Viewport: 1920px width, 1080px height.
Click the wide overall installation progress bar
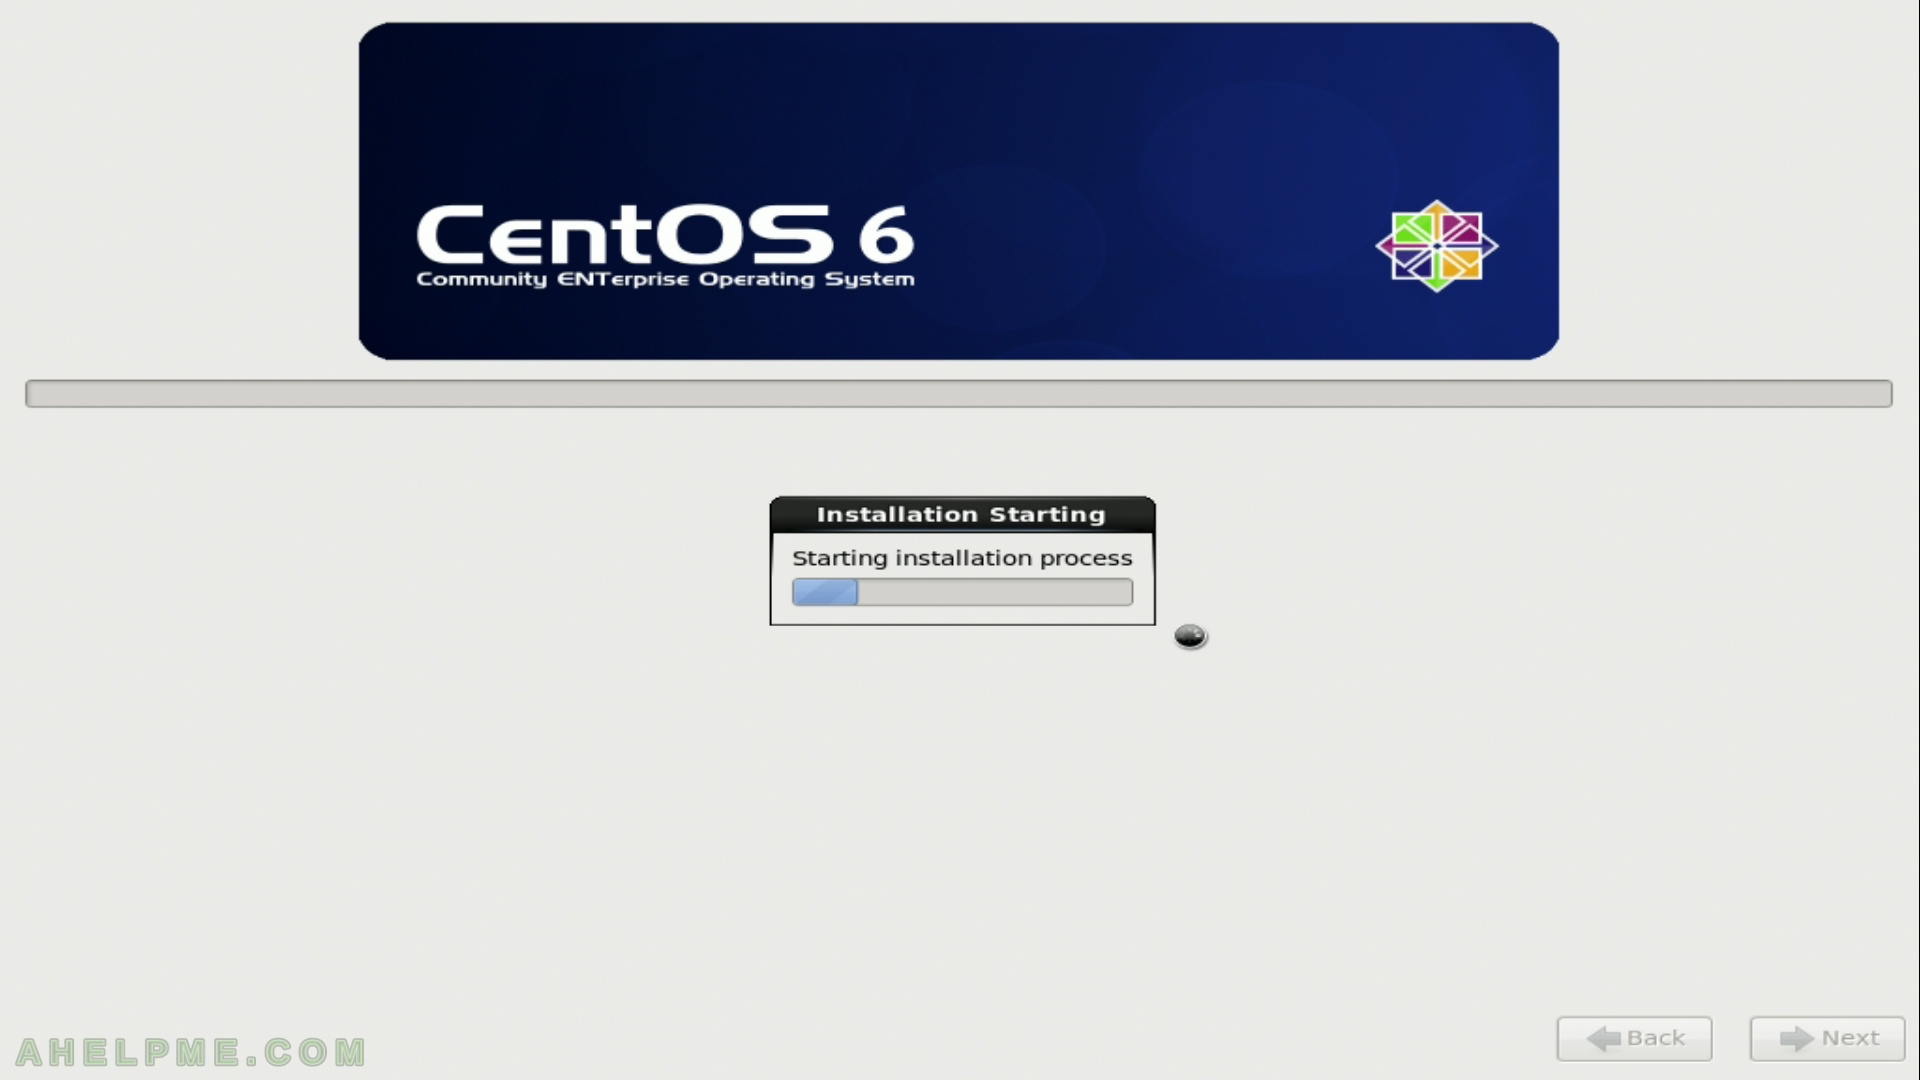click(x=959, y=393)
